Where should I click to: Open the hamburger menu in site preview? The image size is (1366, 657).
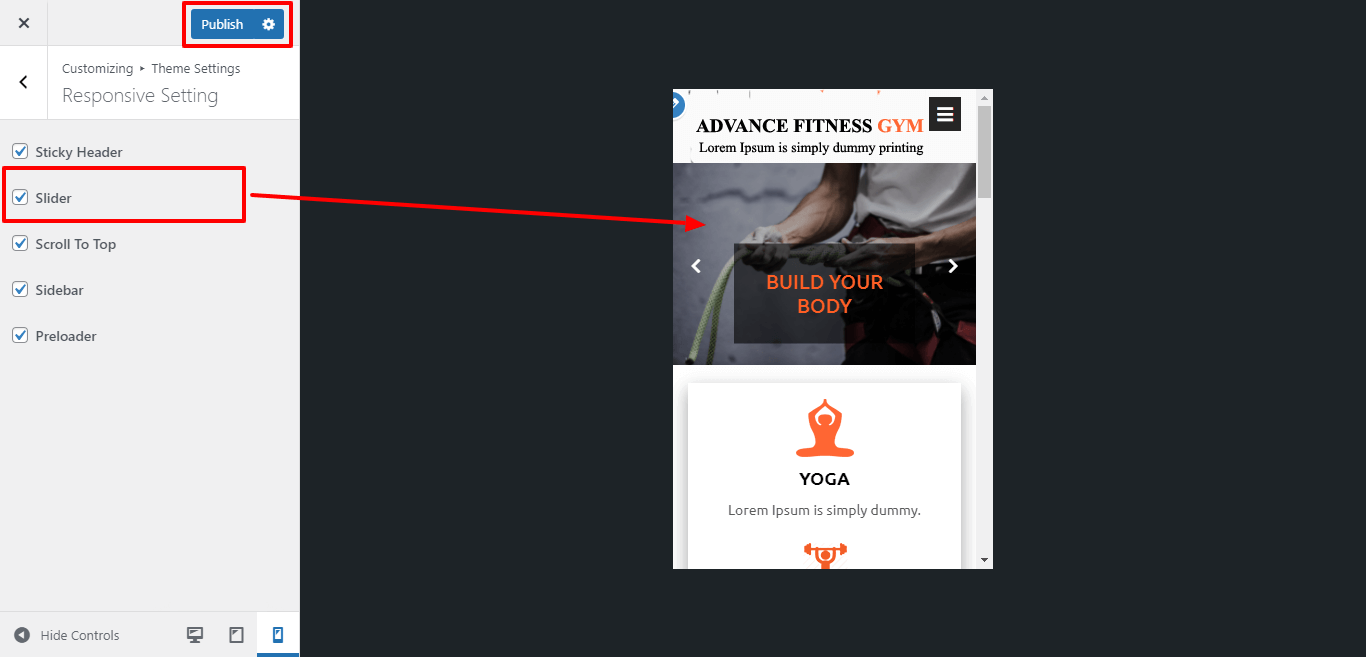[945, 114]
